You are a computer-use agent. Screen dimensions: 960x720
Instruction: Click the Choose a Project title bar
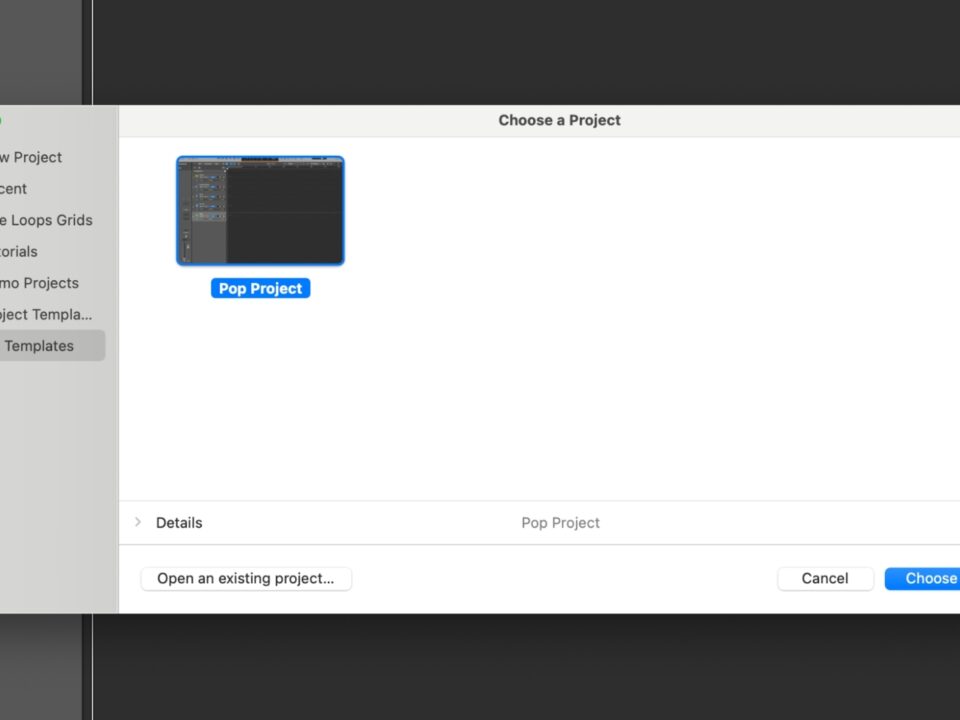click(559, 120)
